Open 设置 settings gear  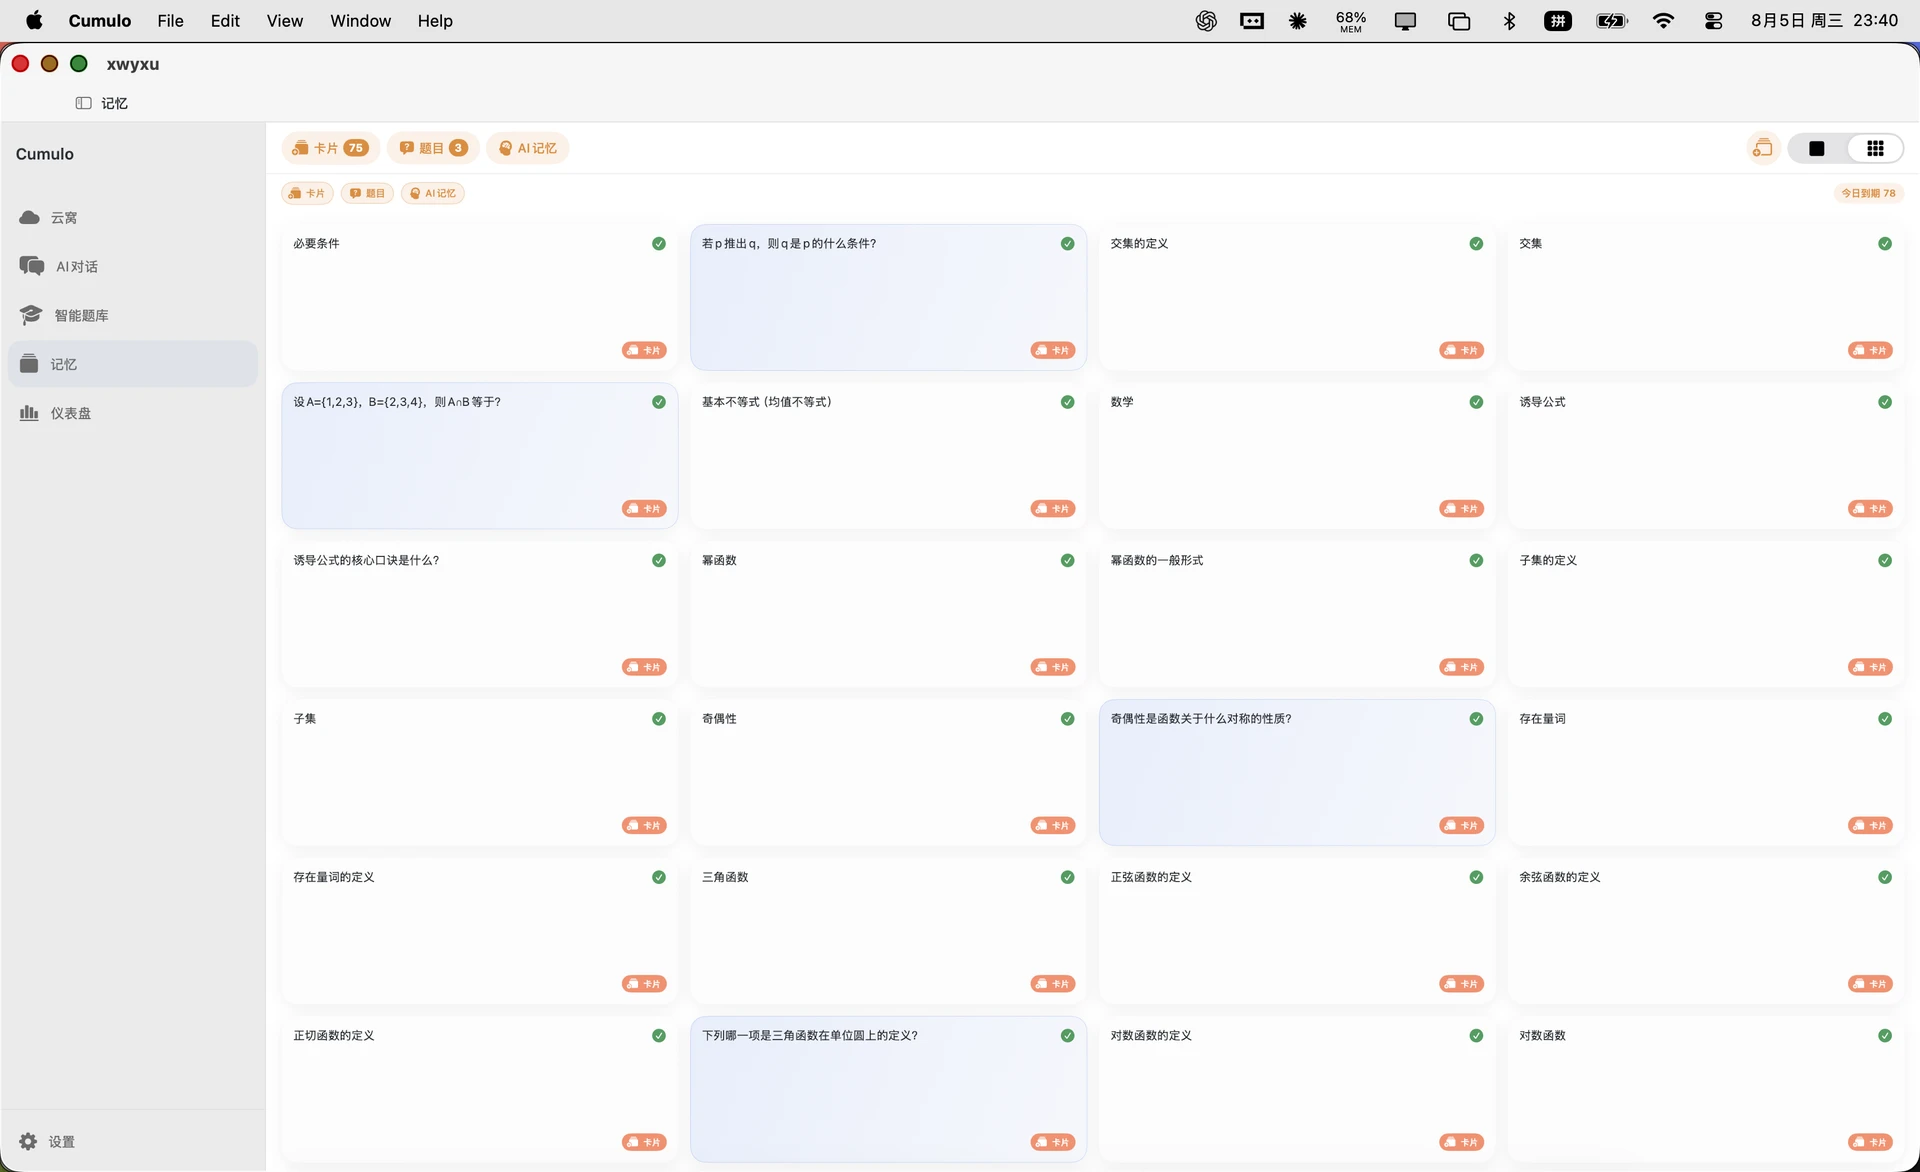pos(47,1141)
